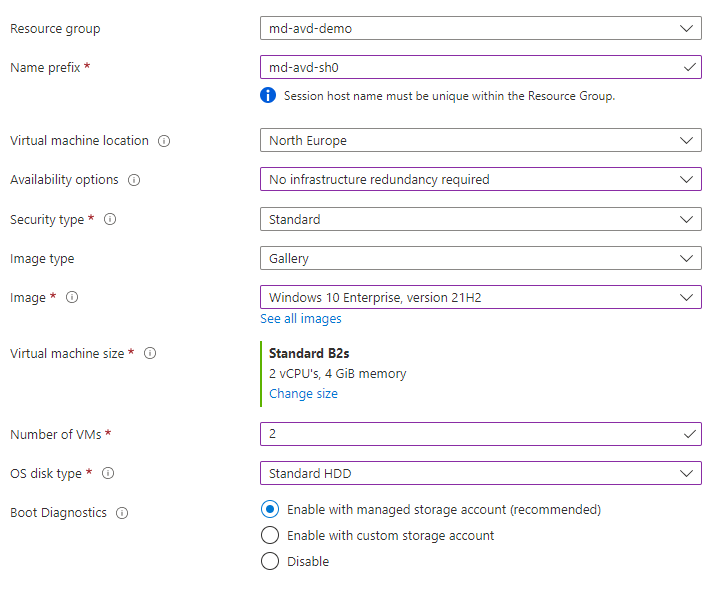Click info icon beside Availability options
Image resolution: width=721 pixels, height=589 pixels.
[x=134, y=180]
